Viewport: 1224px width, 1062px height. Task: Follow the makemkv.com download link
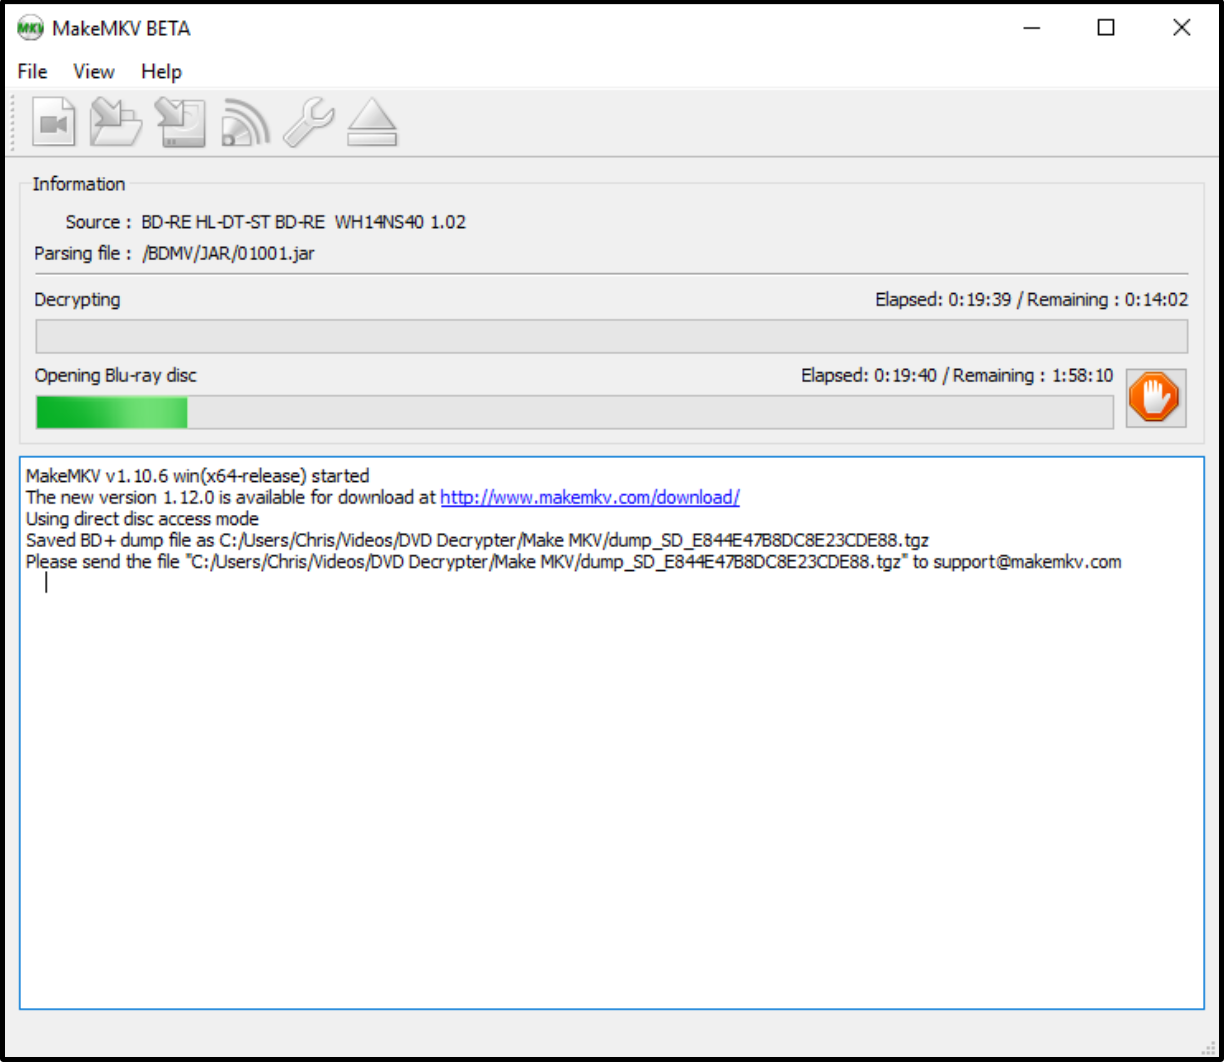pyautogui.click(x=589, y=497)
